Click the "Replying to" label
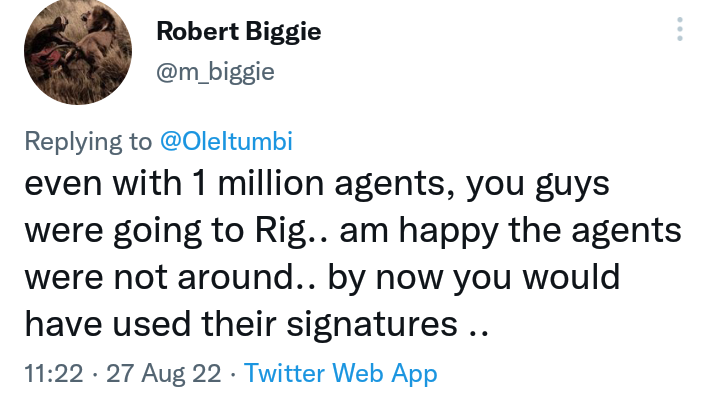This screenshot has height=413, width=720. tap(86, 142)
